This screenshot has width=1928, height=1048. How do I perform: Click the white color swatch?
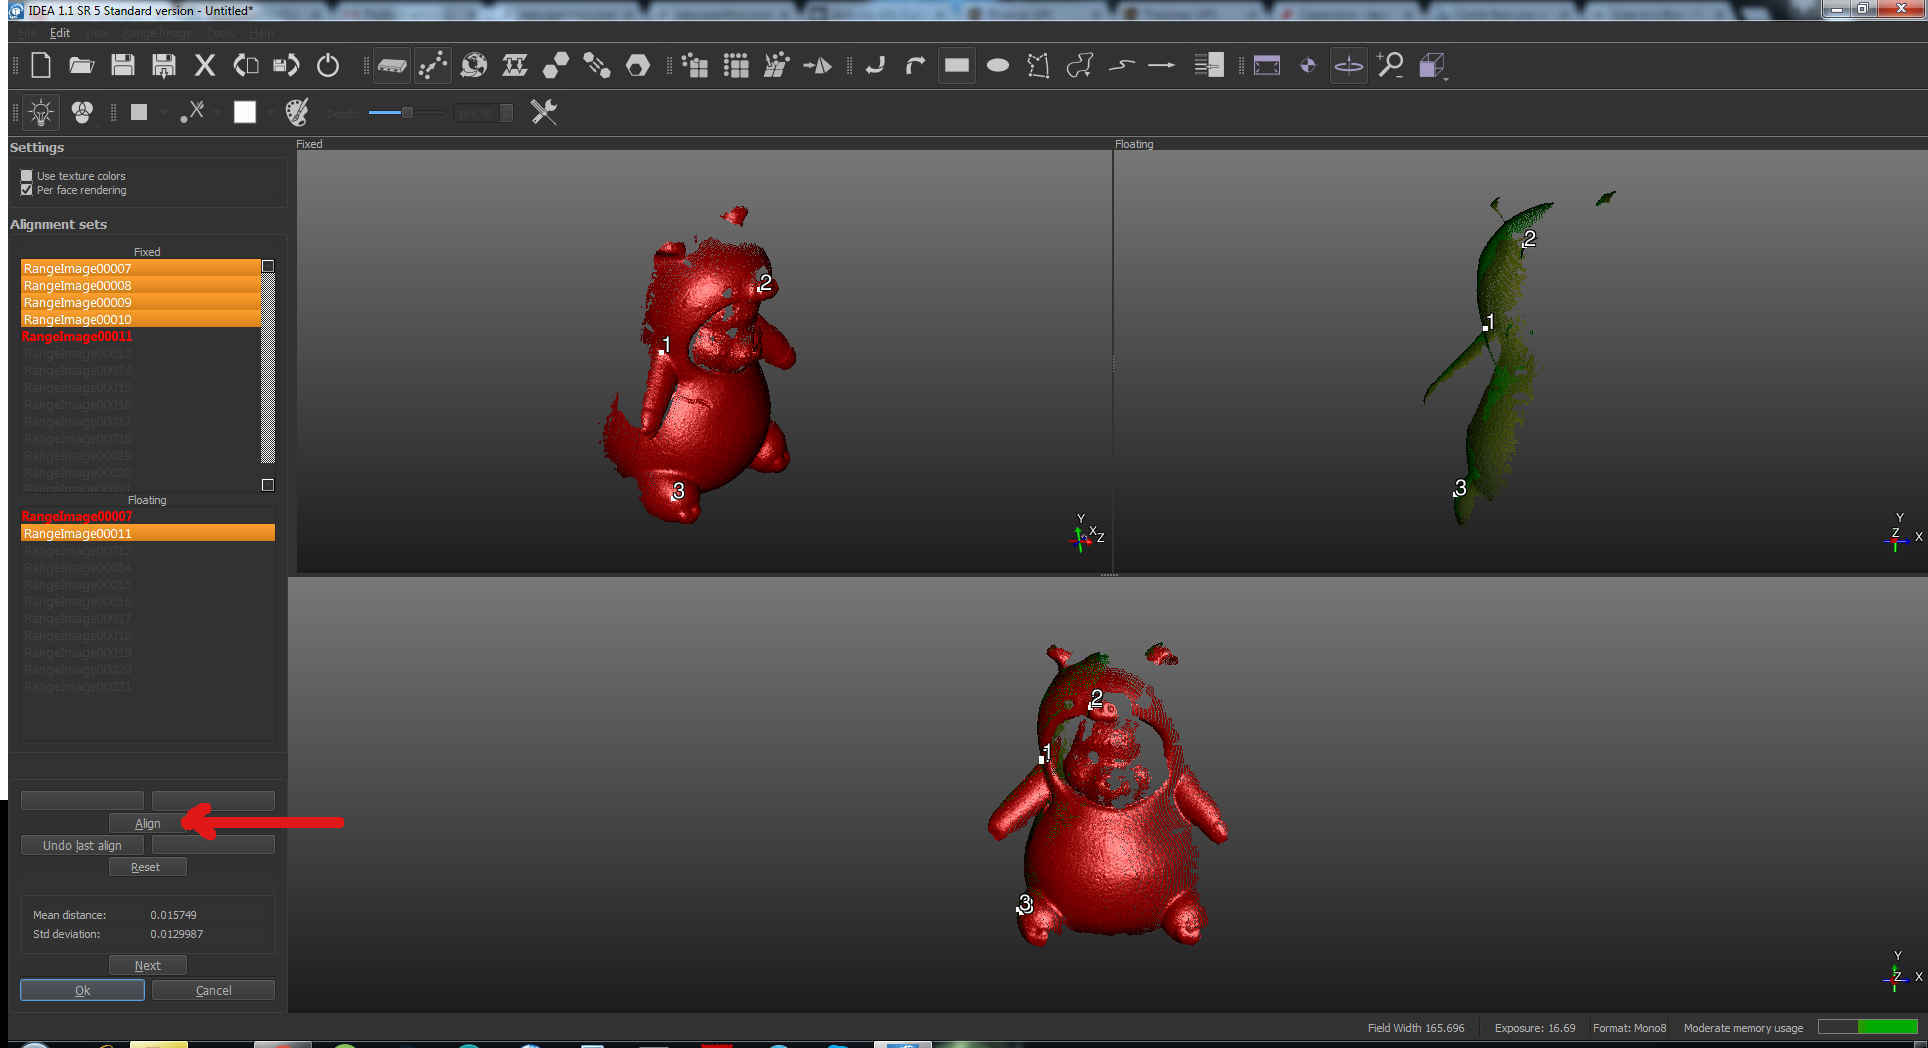coord(245,112)
